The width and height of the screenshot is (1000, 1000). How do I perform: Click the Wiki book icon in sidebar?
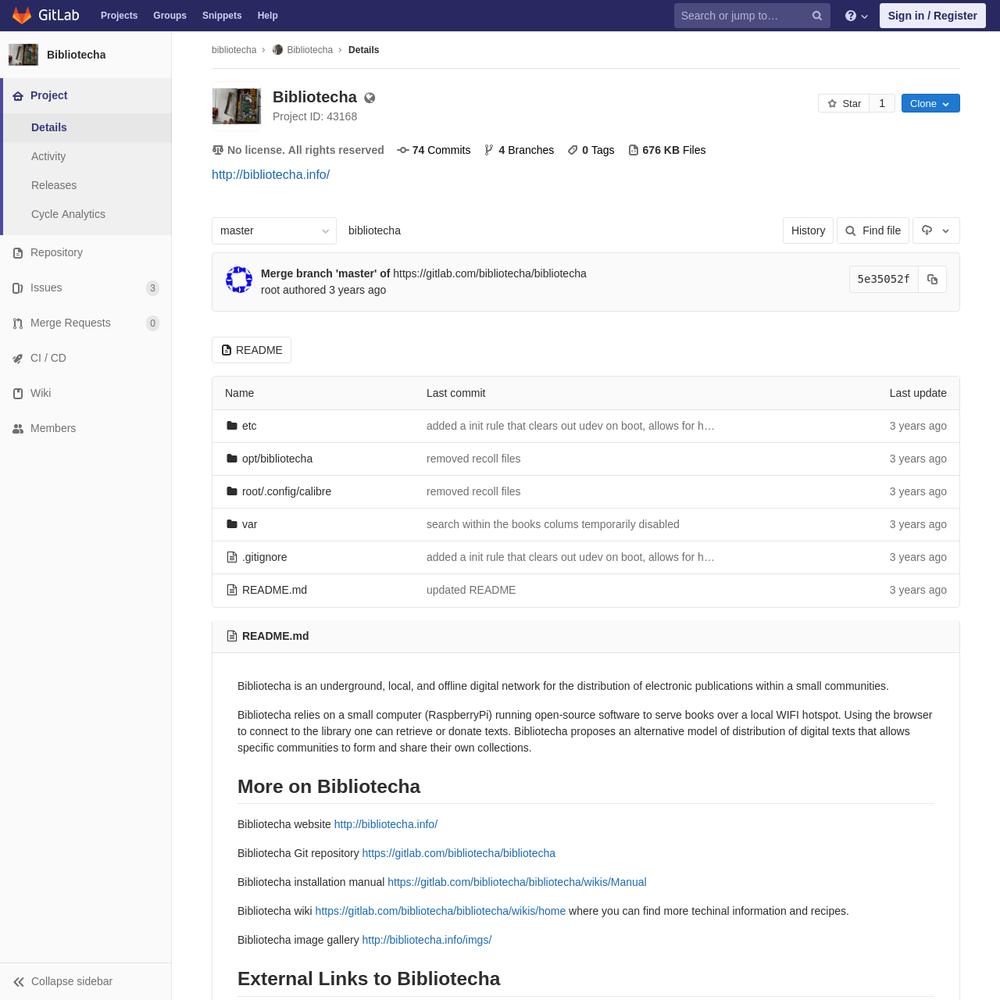(x=18, y=393)
